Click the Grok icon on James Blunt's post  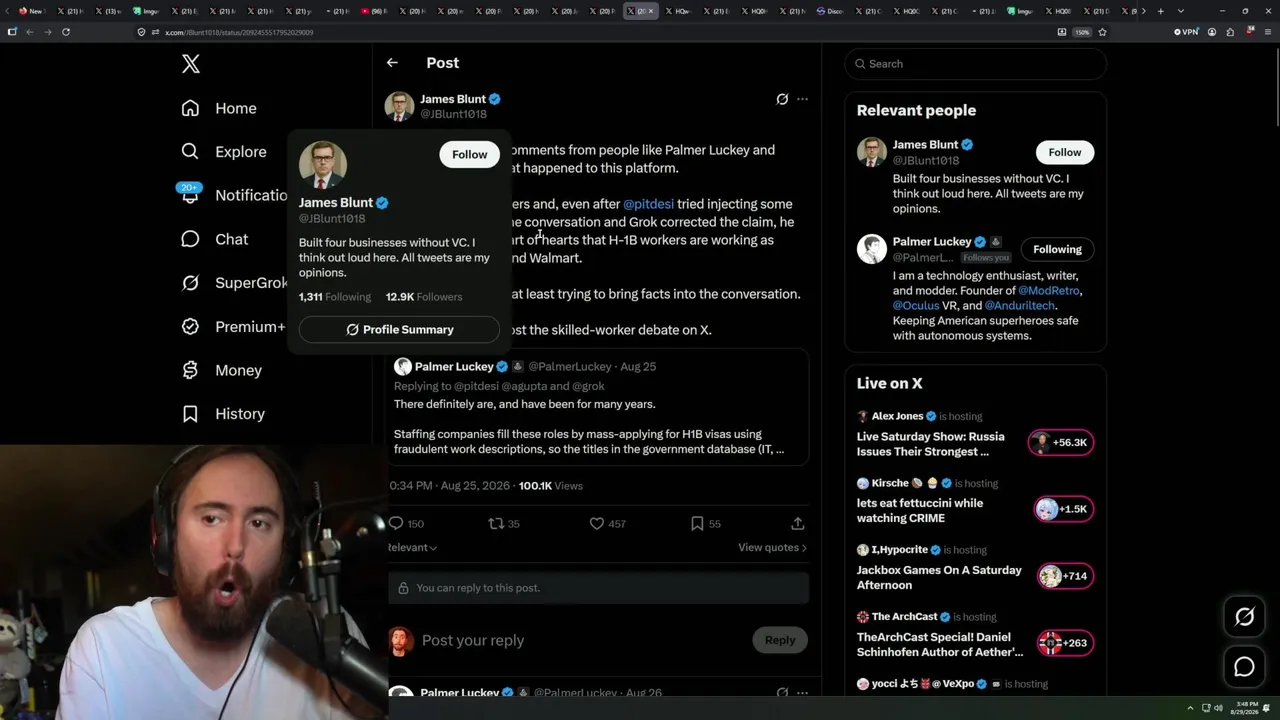tap(782, 99)
